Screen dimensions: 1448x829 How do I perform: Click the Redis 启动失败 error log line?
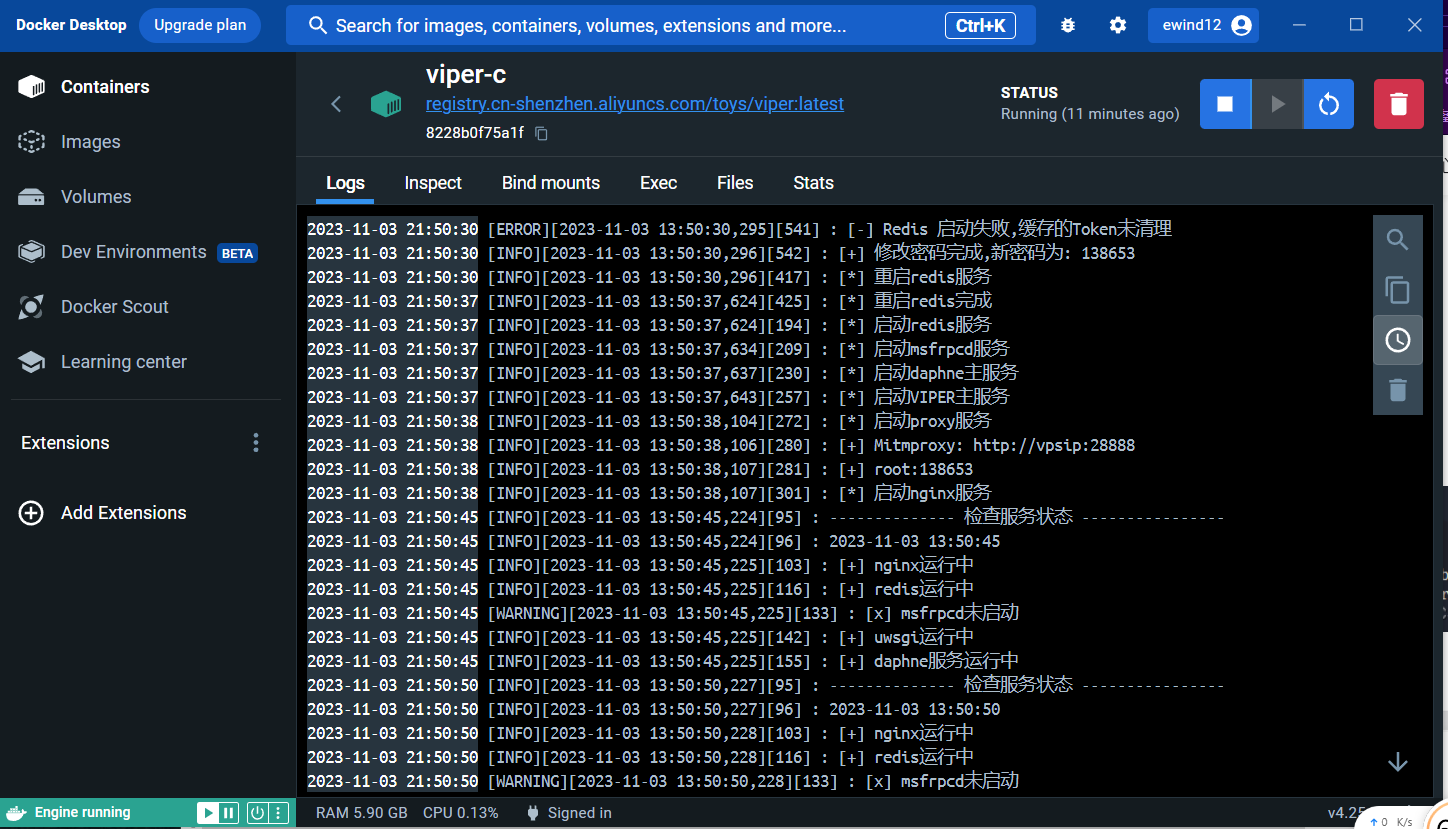739,229
